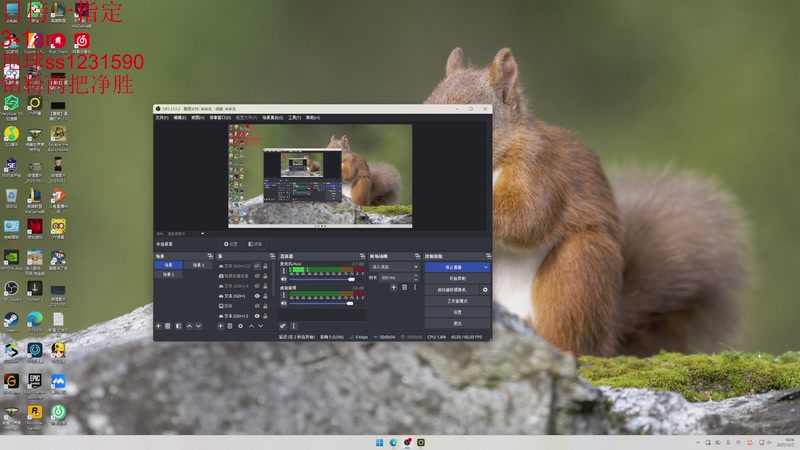The width and height of the screenshot is (800, 450).
Task: Open the 停靠窗口(D) menu
Action: tap(220, 118)
